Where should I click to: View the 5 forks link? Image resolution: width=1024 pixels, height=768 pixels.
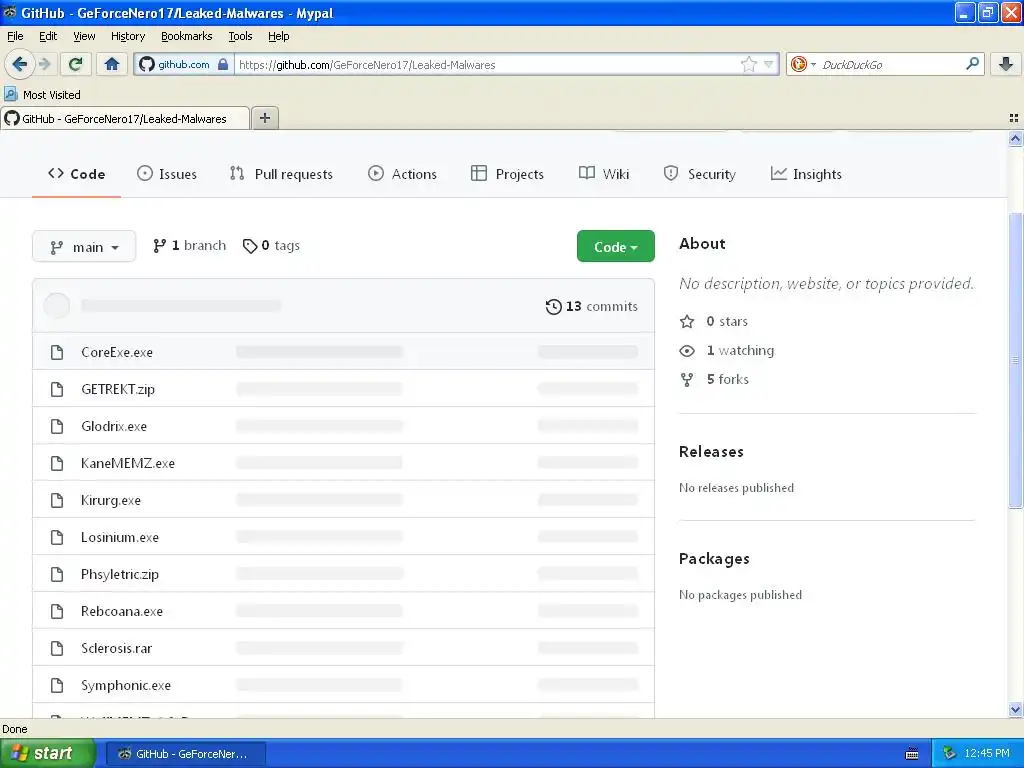(x=714, y=379)
